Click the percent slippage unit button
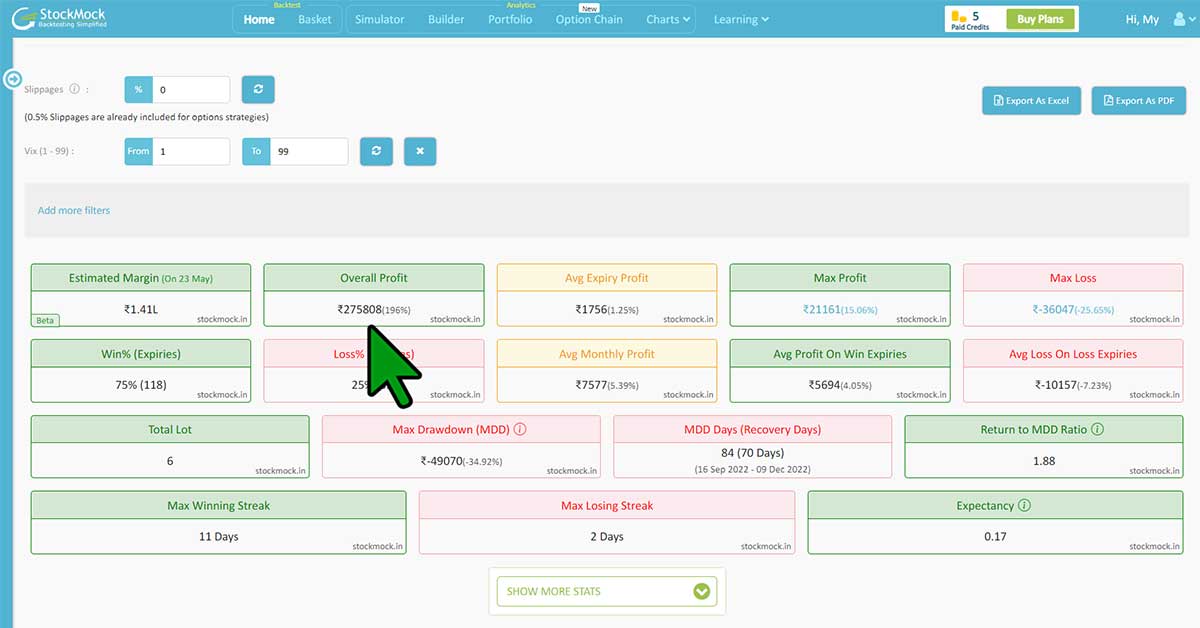The height and width of the screenshot is (628, 1200). [138, 89]
